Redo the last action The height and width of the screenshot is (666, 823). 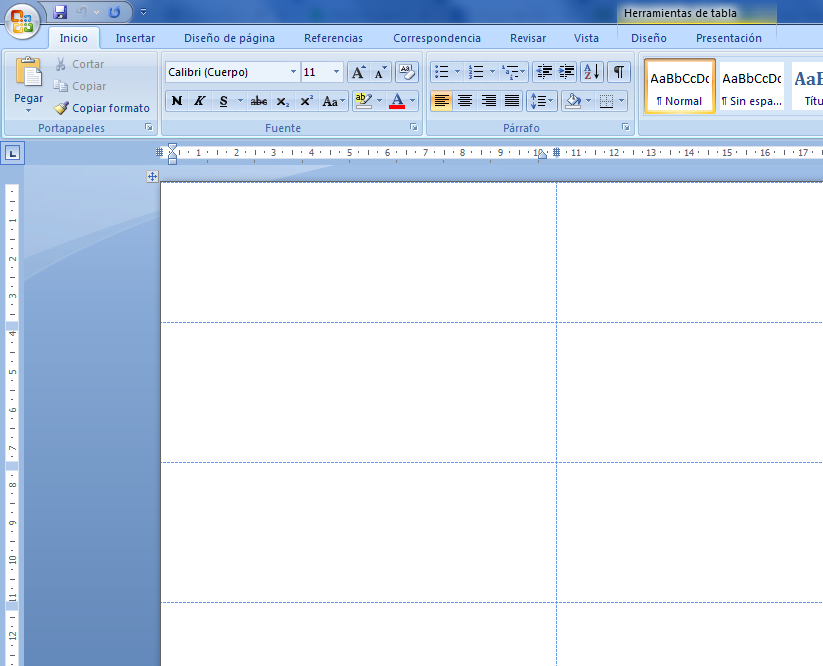(114, 12)
